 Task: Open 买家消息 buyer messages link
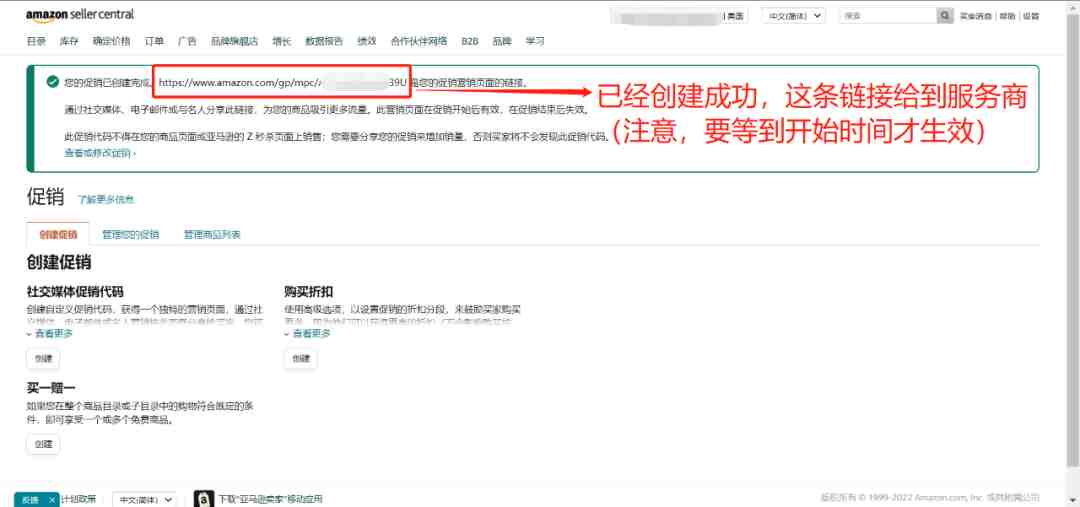(x=975, y=16)
